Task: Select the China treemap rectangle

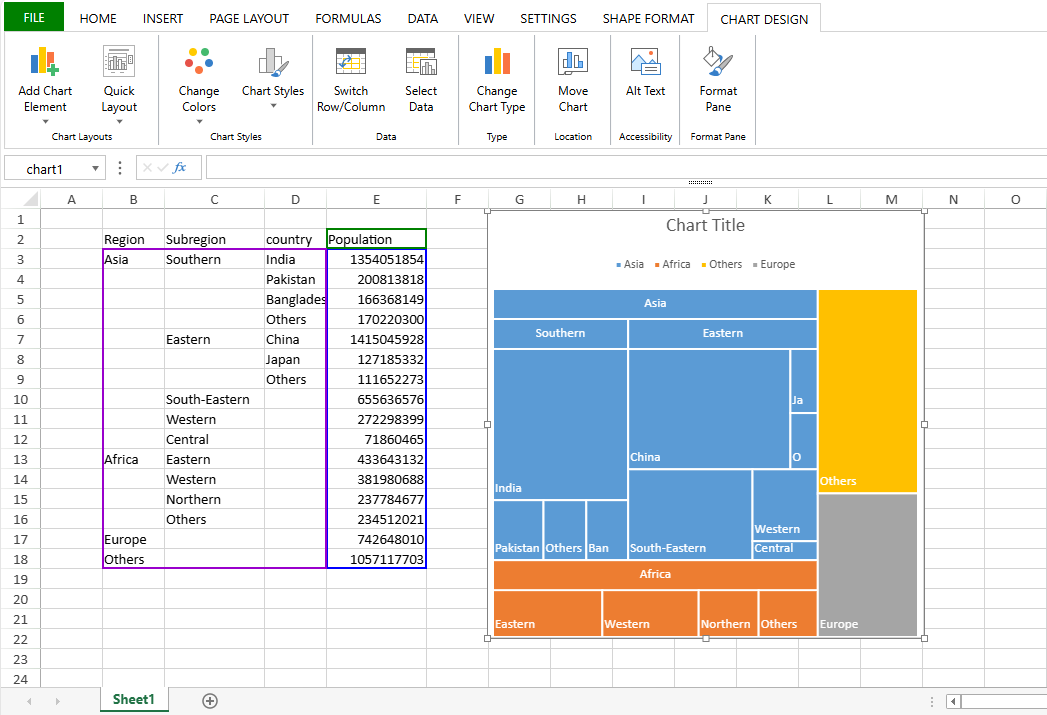Action: (708, 409)
